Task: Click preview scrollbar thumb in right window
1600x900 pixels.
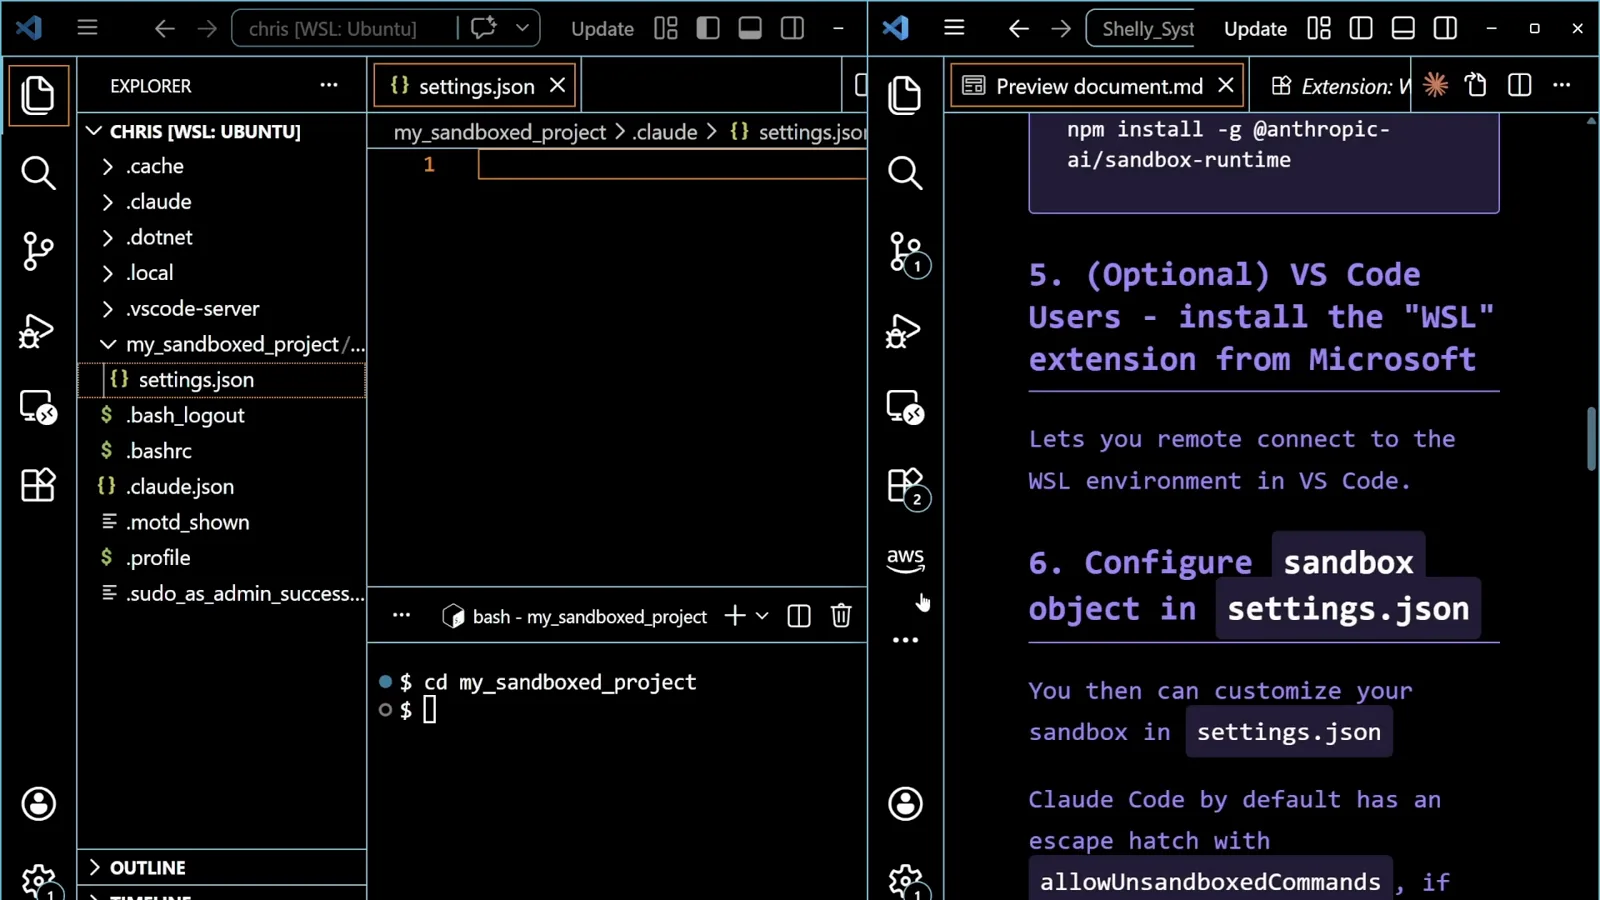Action: 1591,438
